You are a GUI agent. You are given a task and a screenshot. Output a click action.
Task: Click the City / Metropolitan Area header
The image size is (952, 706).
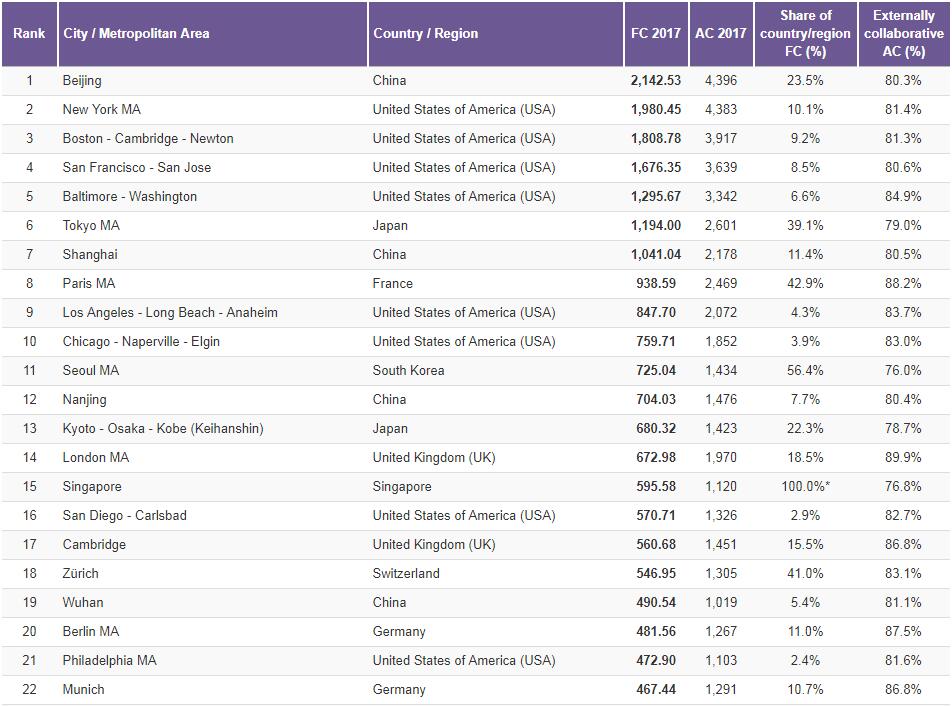click(136, 33)
